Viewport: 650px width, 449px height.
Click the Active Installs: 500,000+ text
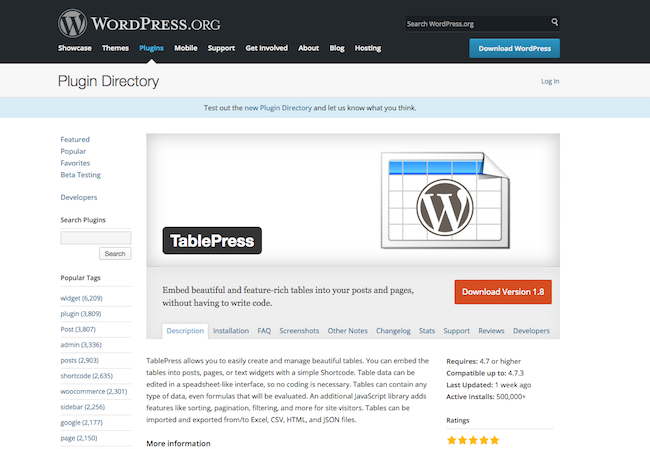pos(486,397)
